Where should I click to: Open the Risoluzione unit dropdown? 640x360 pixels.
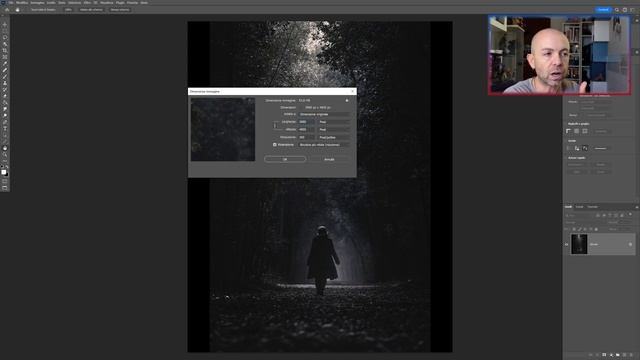pyautogui.click(x=334, y=137)
